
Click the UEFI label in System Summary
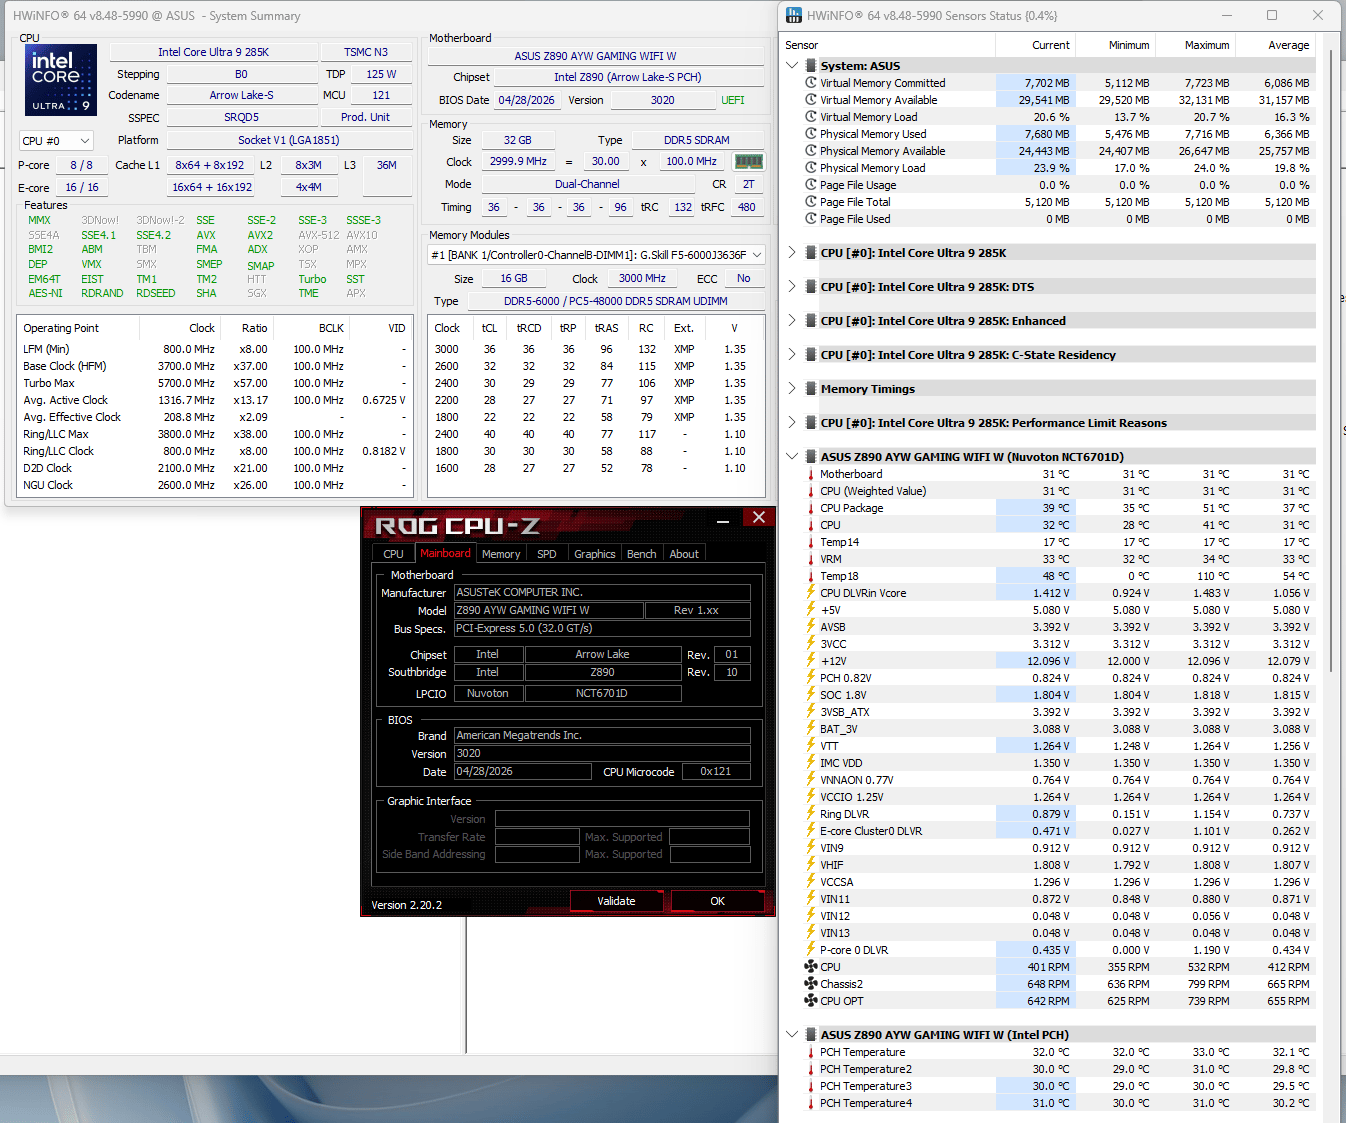click(733, 100)
